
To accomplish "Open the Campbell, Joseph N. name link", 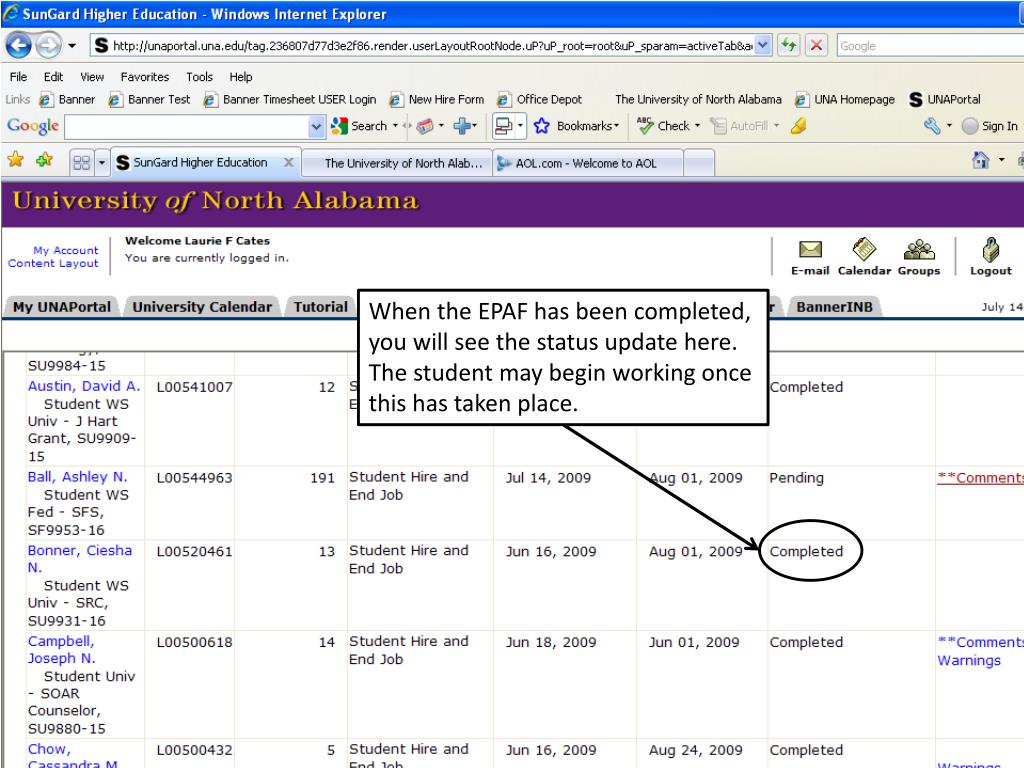I will 61,650.
